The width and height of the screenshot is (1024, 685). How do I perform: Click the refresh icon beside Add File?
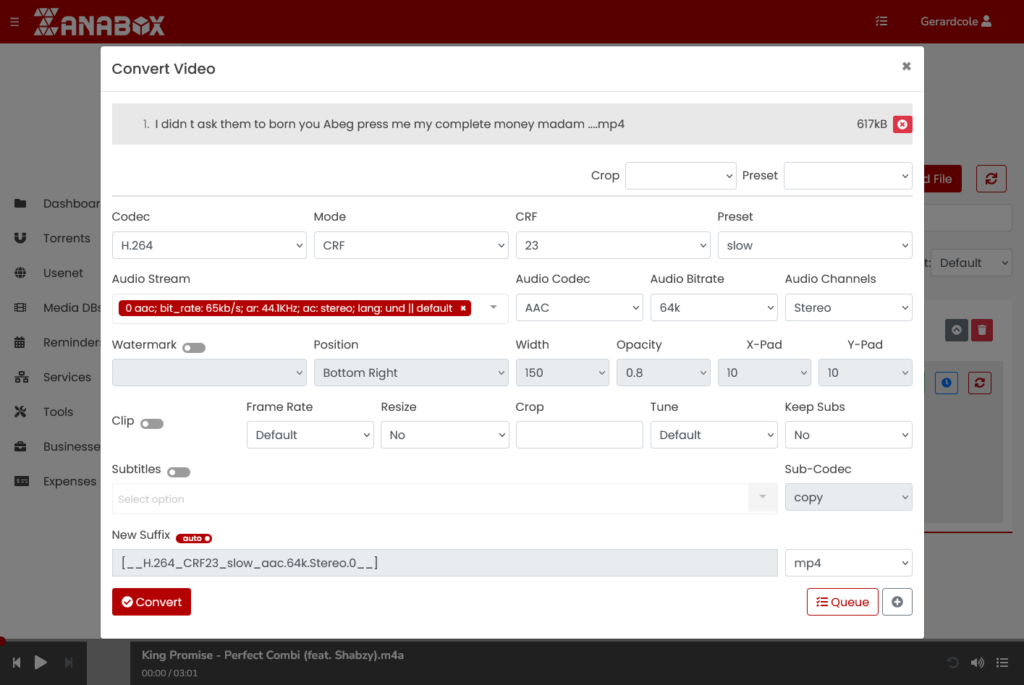click(991, 178)
